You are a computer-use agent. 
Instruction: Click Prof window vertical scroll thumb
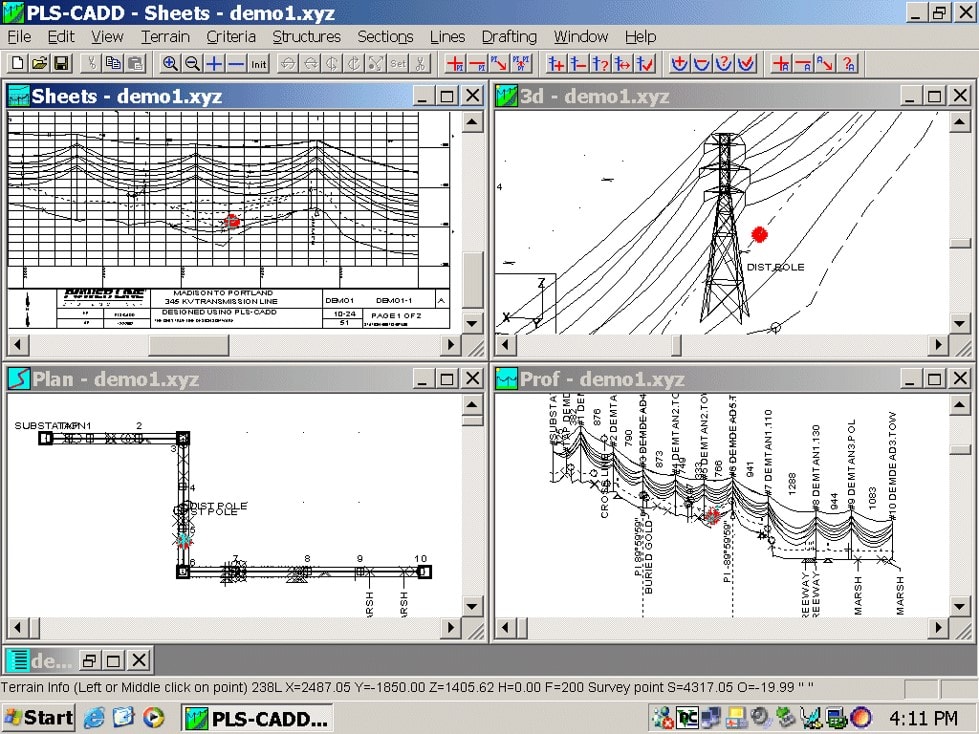[x=960, y=449]
